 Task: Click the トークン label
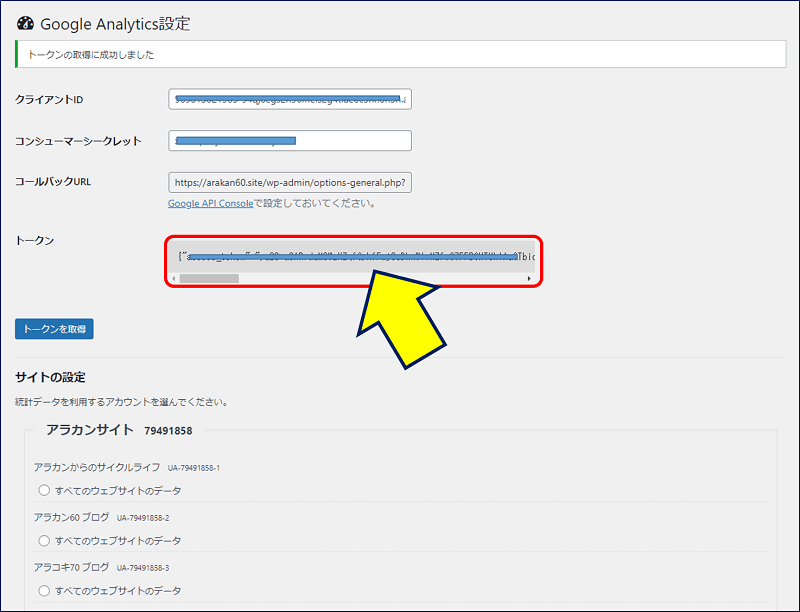[35, 240]
